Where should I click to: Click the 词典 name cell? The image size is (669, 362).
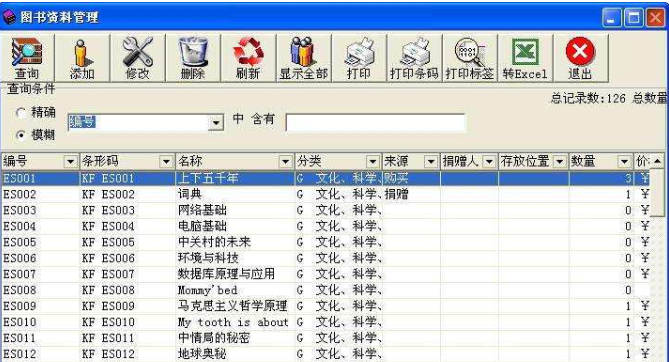coord(235,194)
